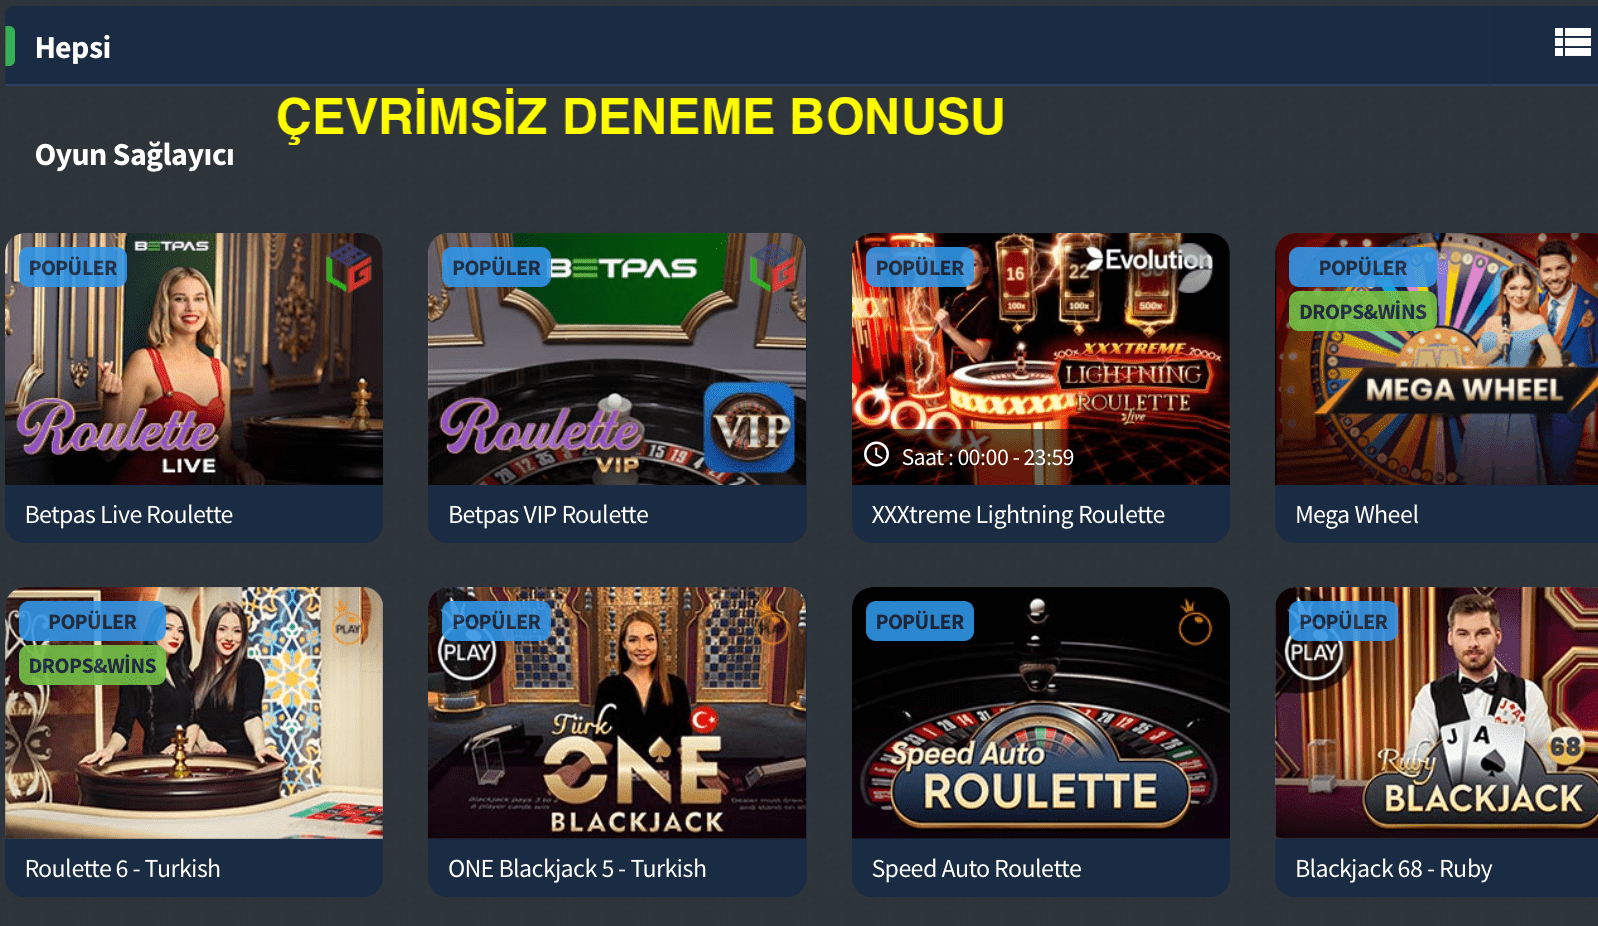Click the PLAY logo on Blackjack 68 Ruby

tap(1312, 653)
